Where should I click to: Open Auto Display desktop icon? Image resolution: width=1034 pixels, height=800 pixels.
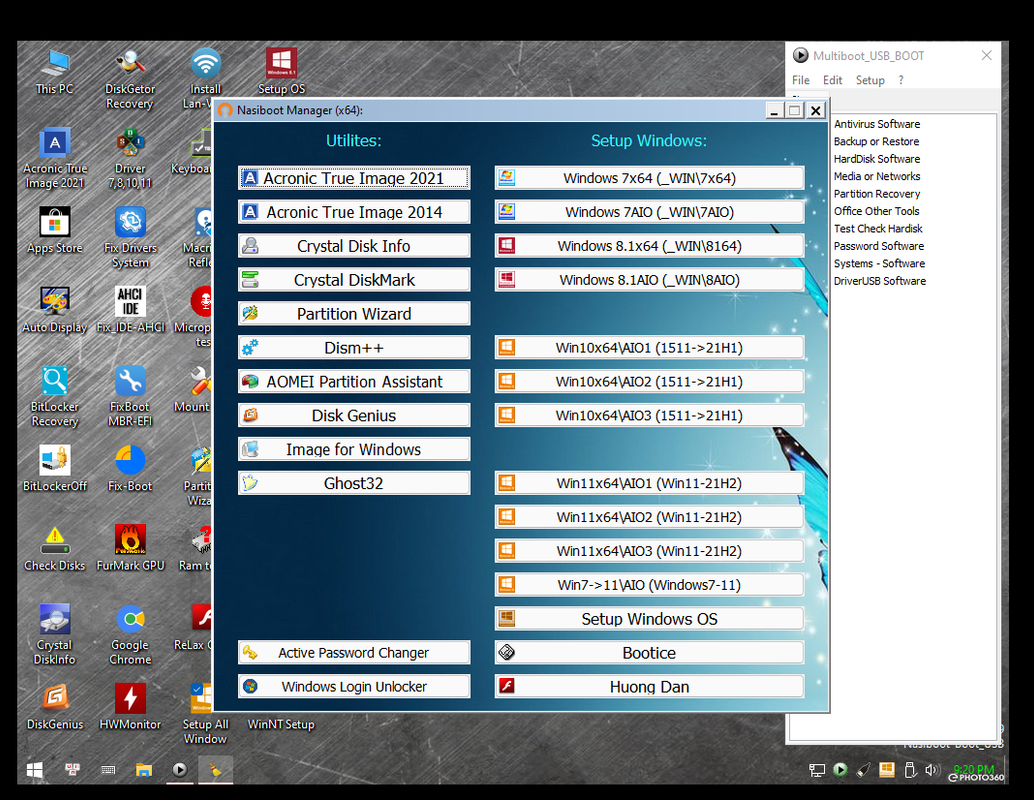pos(55,309)
